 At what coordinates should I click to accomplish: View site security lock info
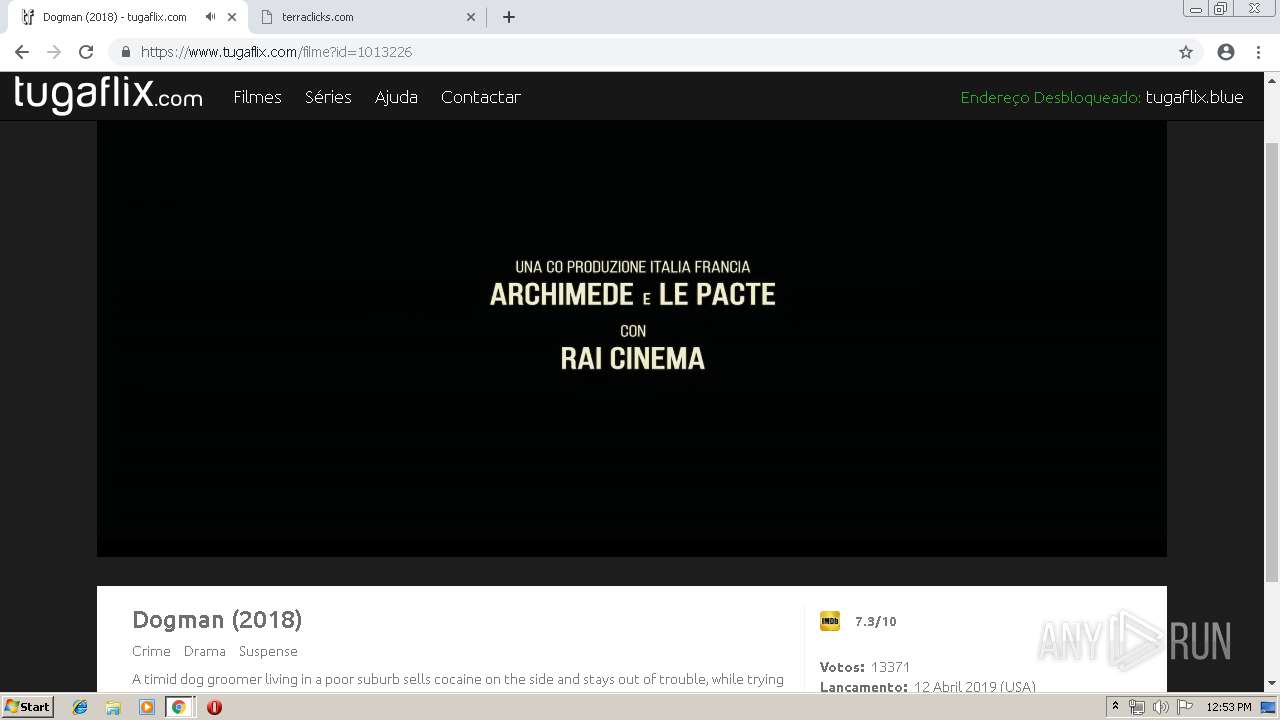(126, 52)
